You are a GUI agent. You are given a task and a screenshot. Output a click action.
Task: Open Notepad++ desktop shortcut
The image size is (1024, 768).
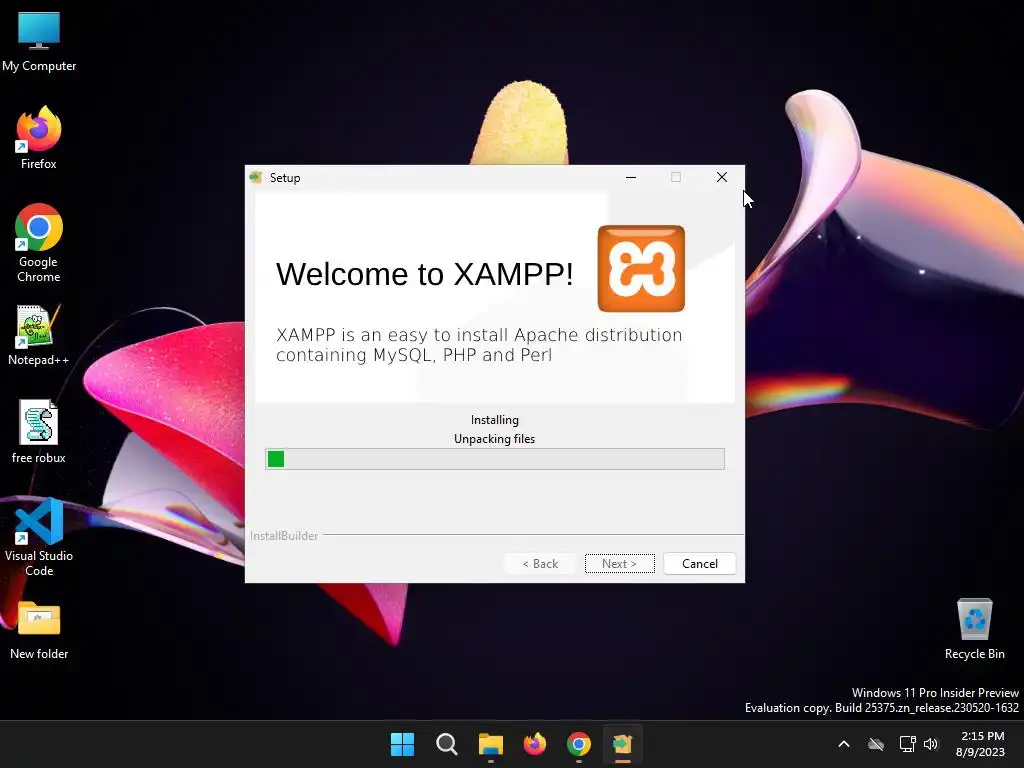(39, 334)
